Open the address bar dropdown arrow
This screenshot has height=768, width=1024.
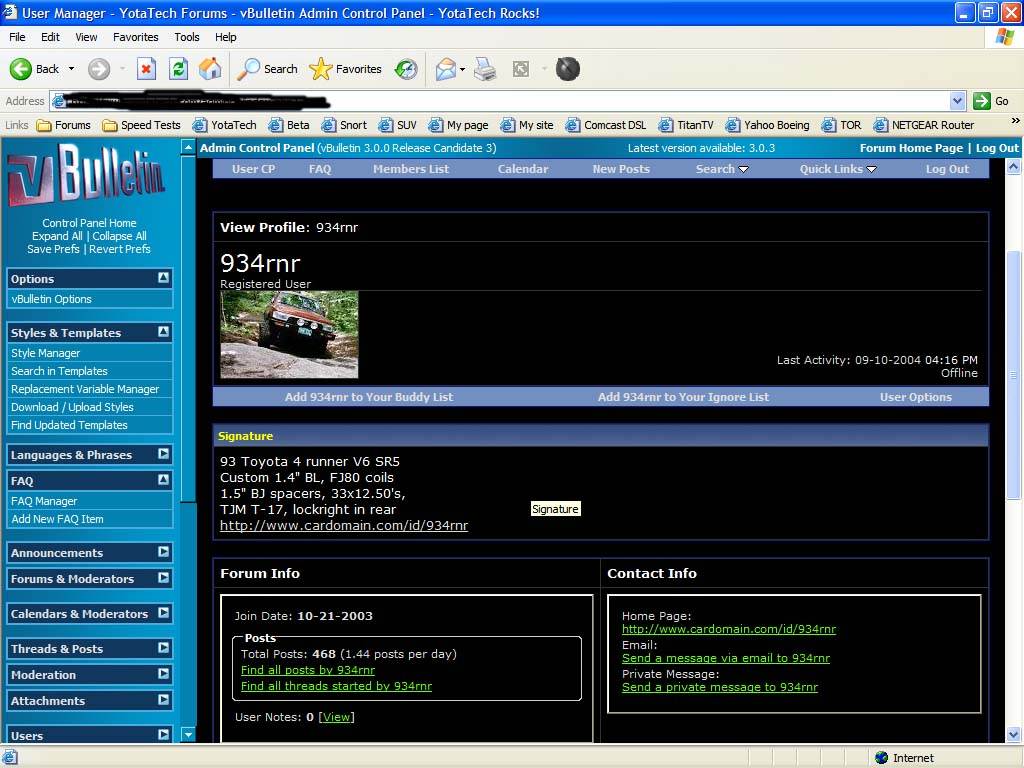(x=957, y=101)
